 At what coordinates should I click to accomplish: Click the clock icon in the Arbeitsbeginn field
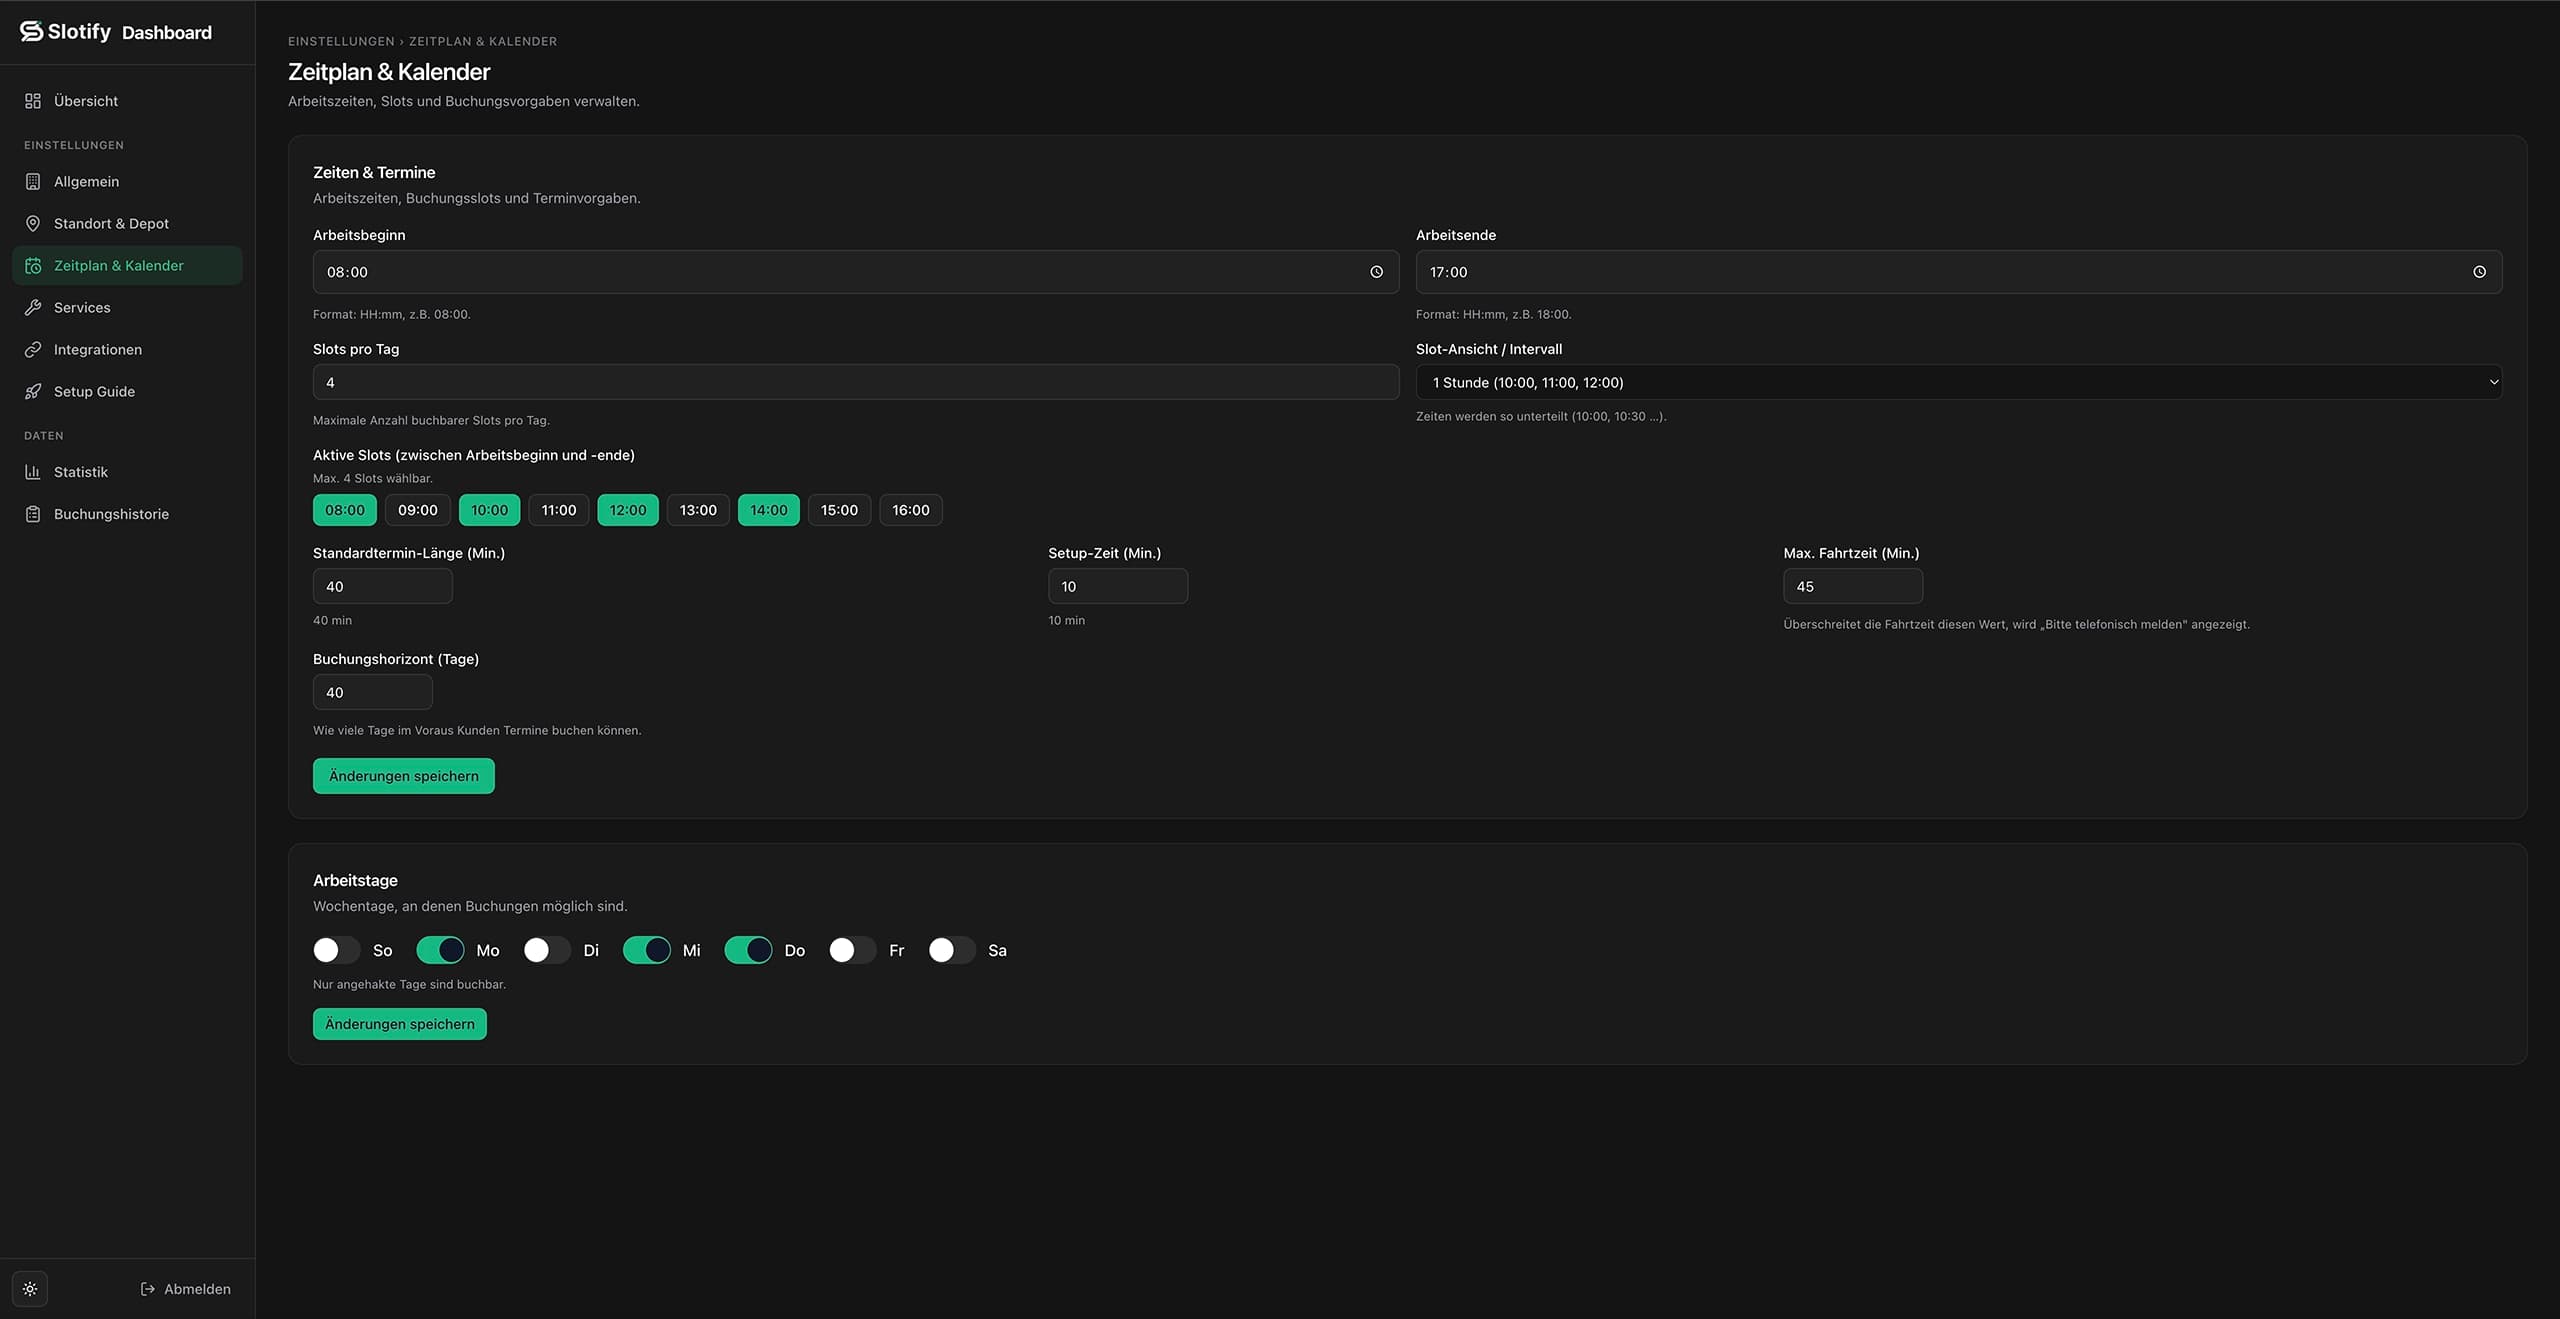(x=1377, y=271)
